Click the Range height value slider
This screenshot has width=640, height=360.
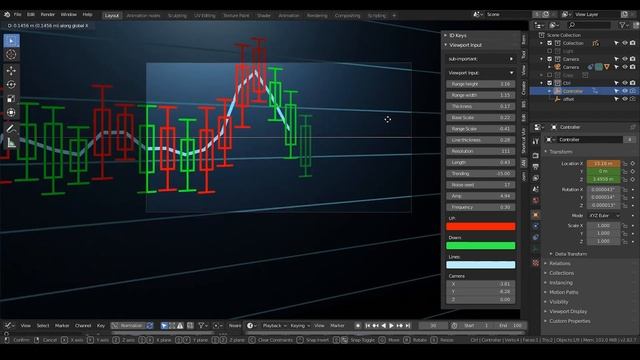pos(480,84)
